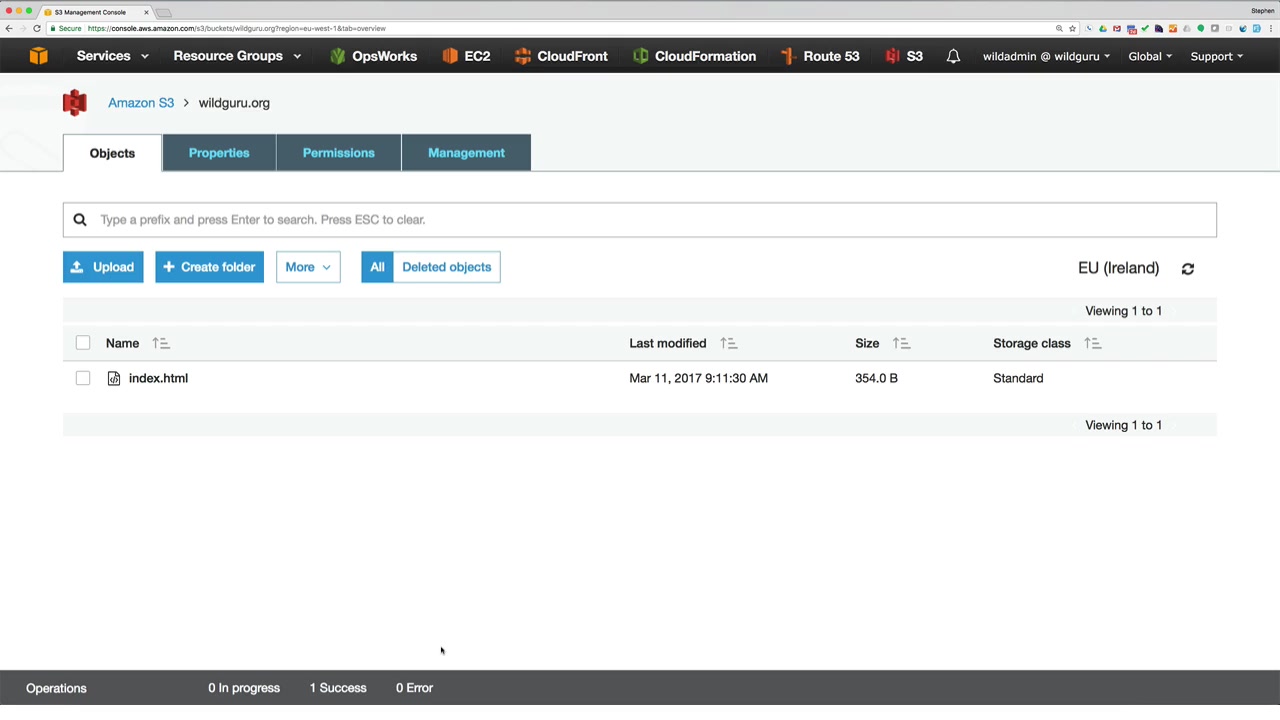Open the CloudFront shortcut icon
Screen dimensions: 1280x720
522,56
